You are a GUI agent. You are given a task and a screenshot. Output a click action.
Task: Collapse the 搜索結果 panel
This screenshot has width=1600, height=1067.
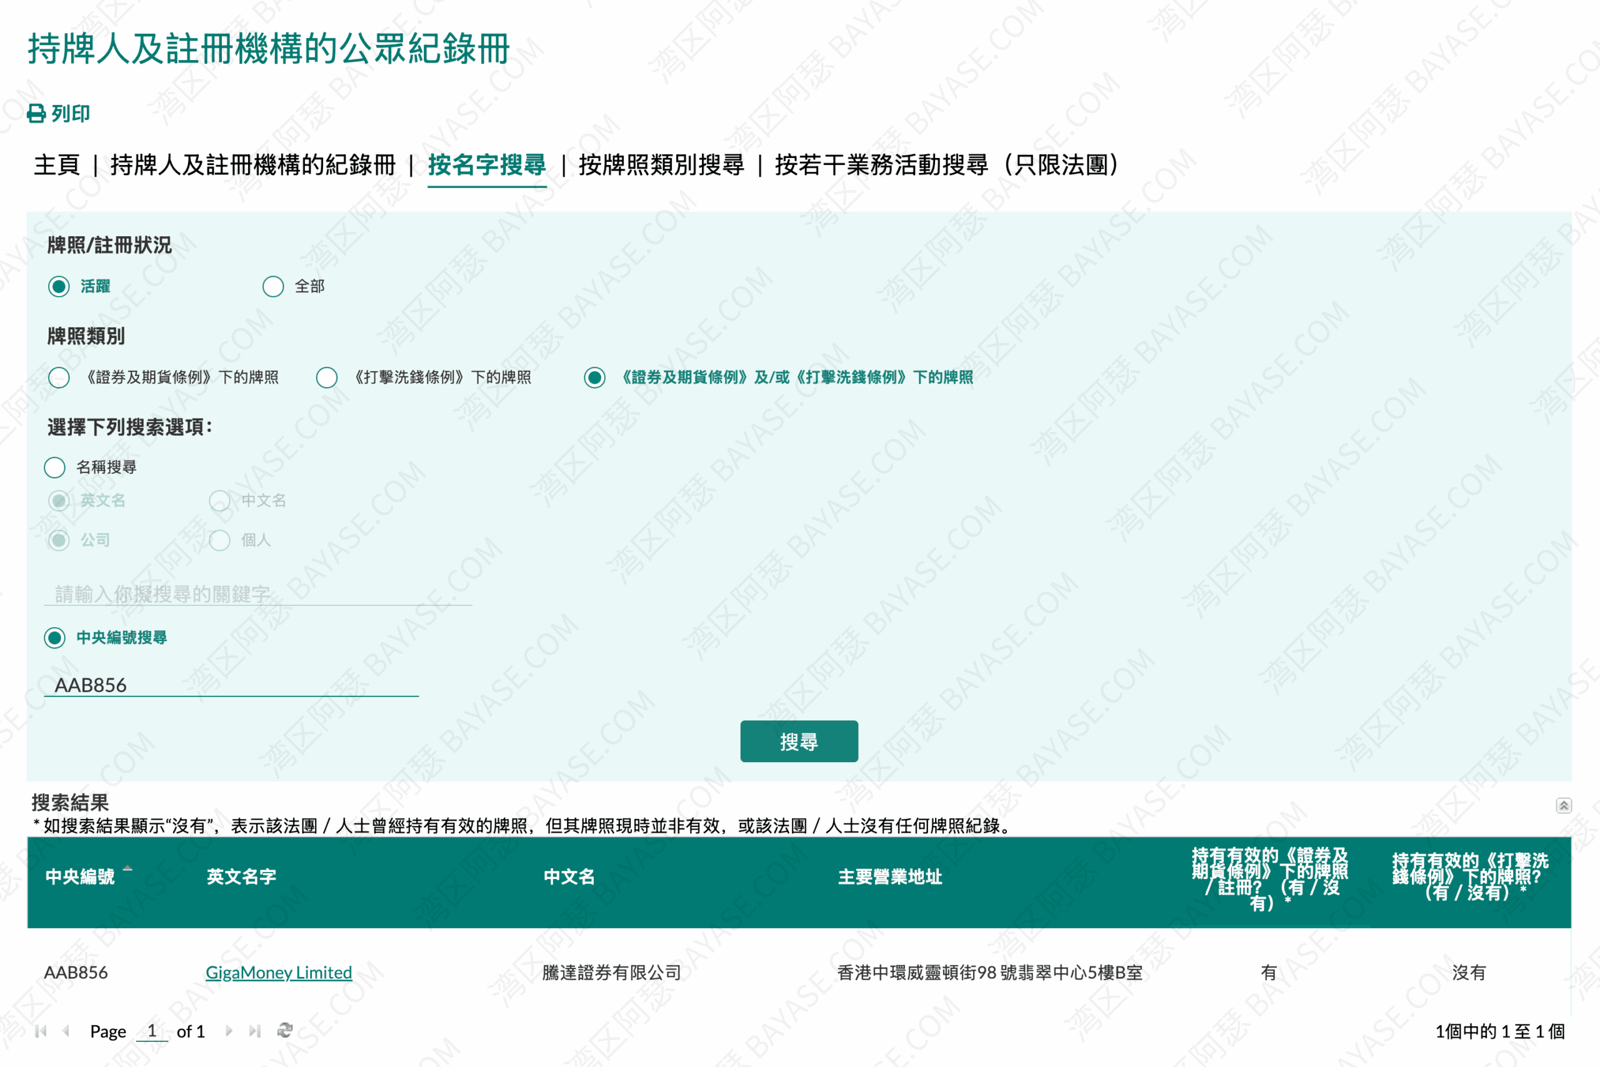coord(1563,806)
